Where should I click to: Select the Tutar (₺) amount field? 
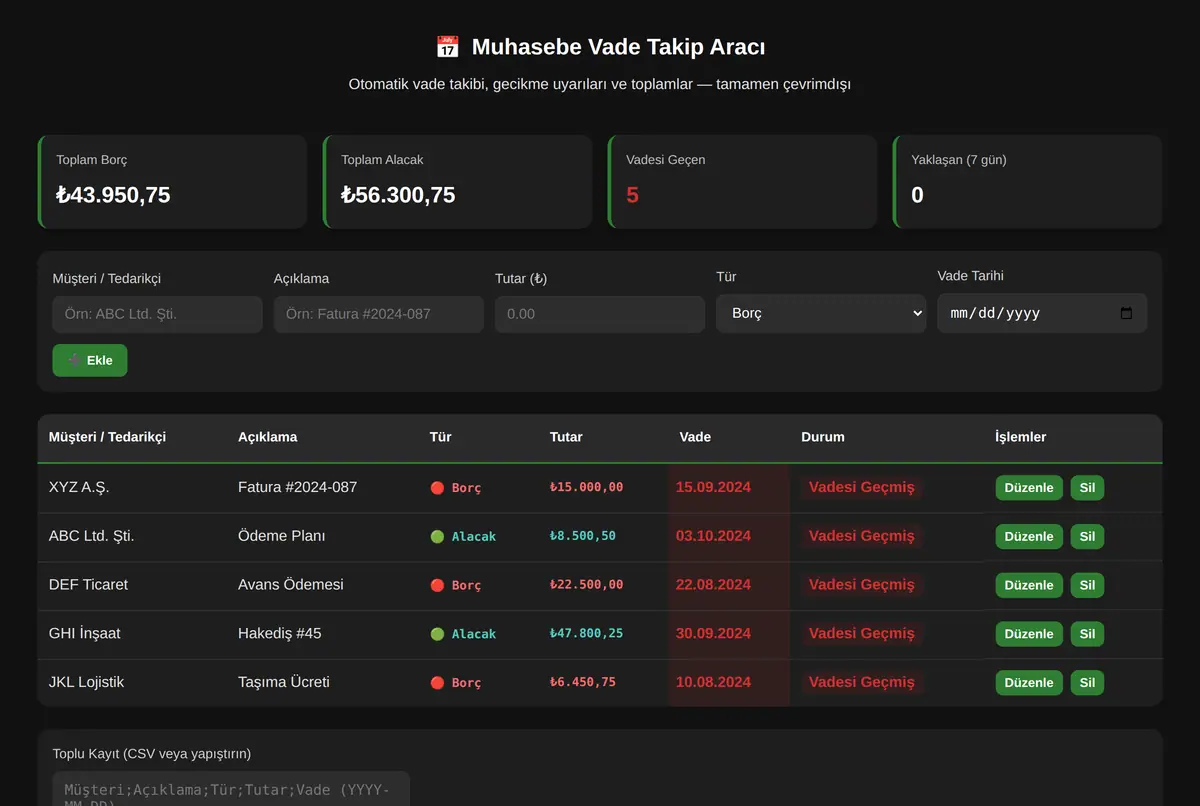[x=600, y=314]
